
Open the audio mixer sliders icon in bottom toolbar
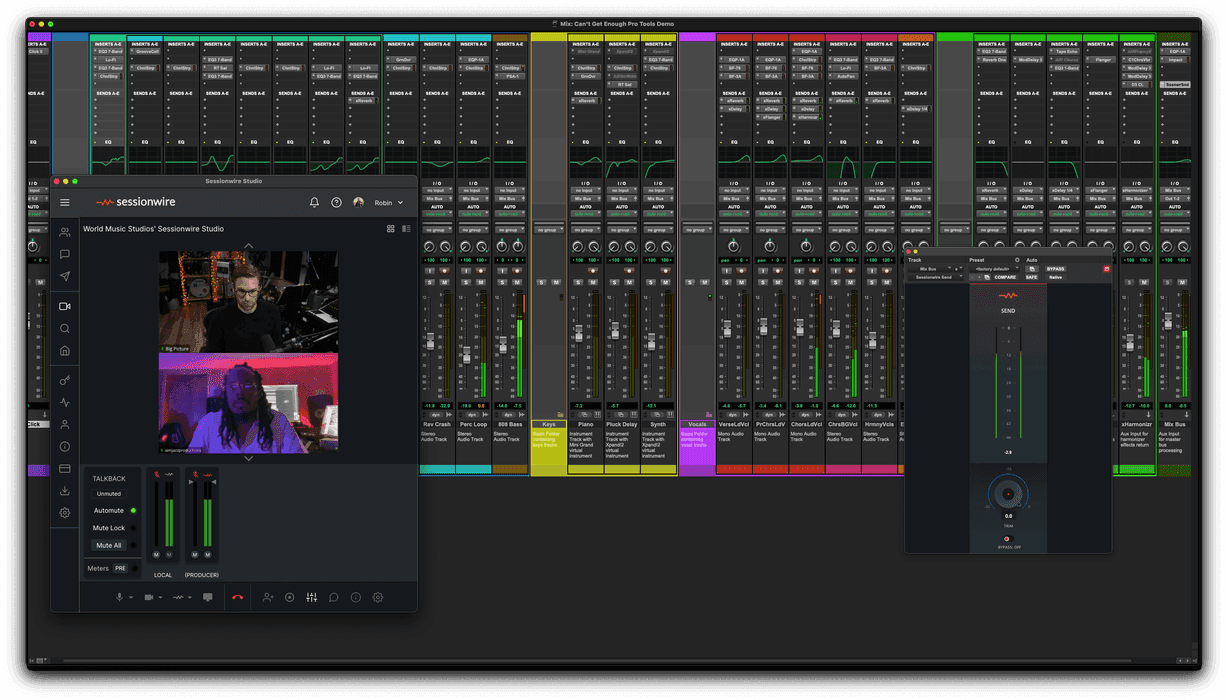[312, 596]
